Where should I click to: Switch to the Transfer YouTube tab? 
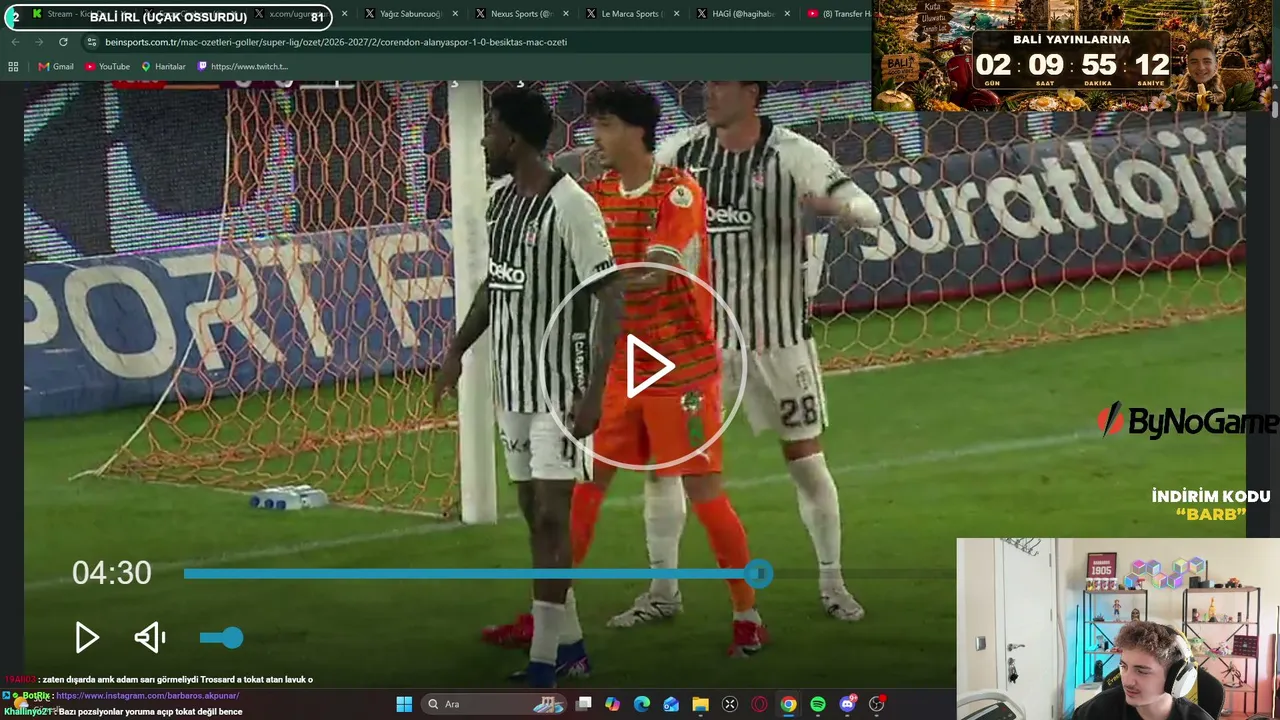[x=838, y=14]
